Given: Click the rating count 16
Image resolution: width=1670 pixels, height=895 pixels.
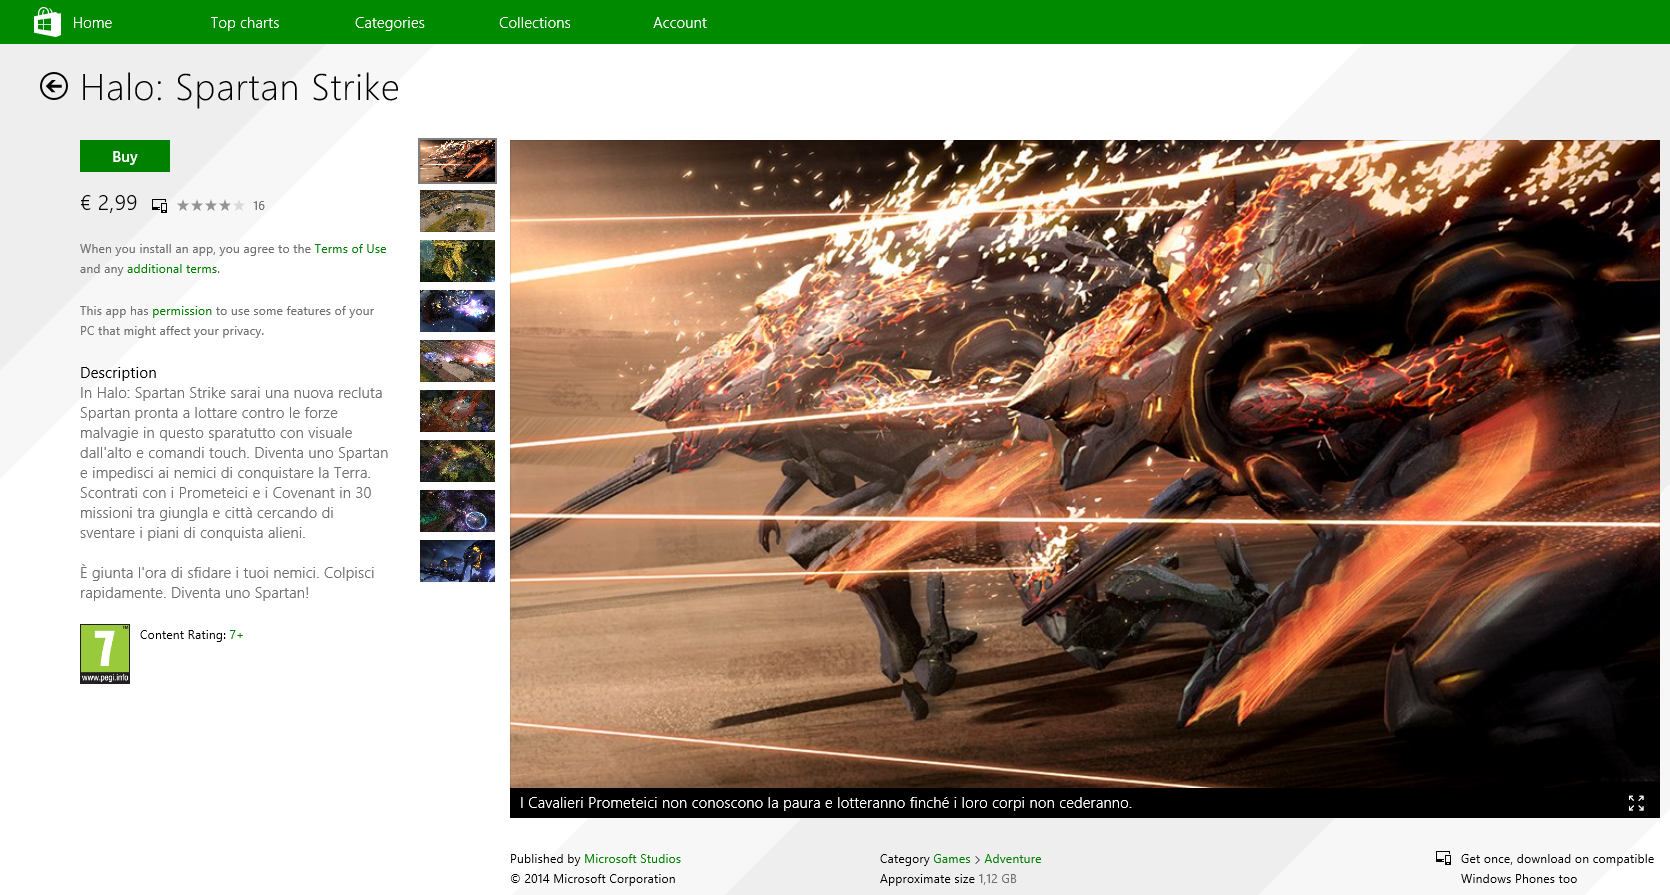Looking at the screenshot, I should pos(259,206).
